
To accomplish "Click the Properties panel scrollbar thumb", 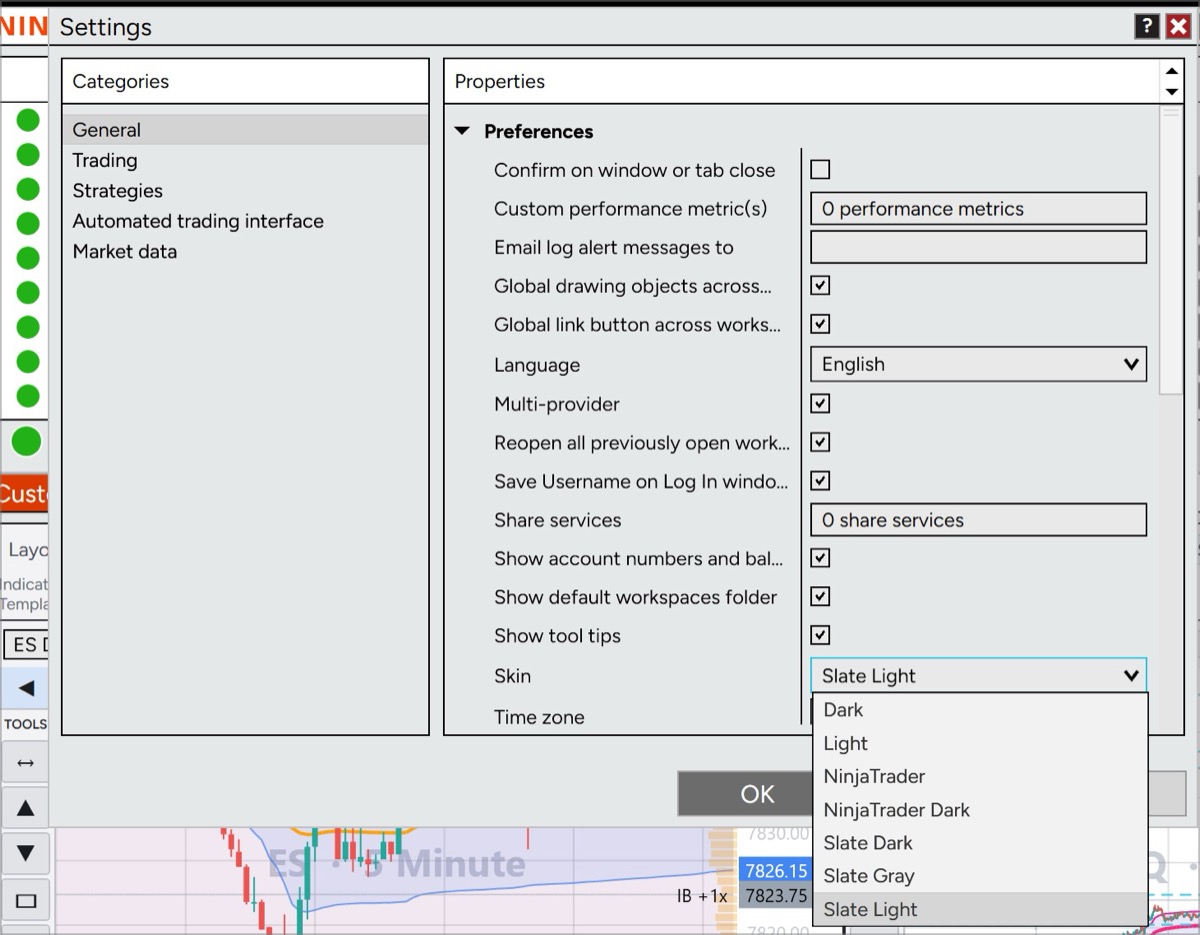I will [x=1171, y=250].
